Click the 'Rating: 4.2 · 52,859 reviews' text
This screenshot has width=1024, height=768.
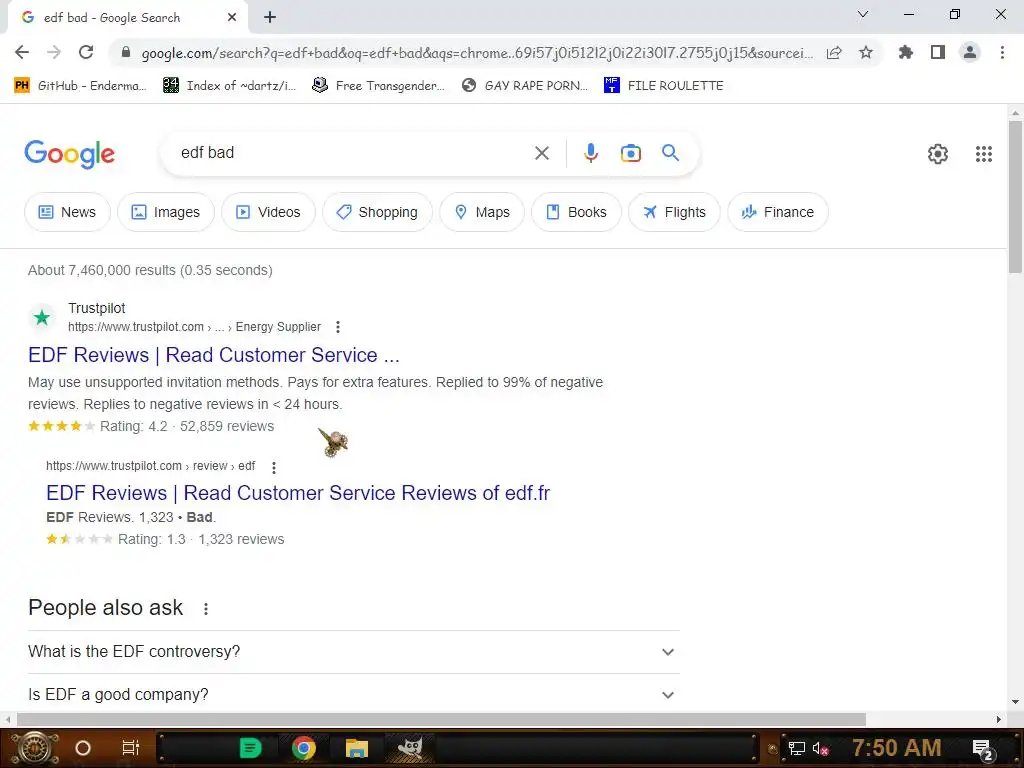tap(187, 426)
